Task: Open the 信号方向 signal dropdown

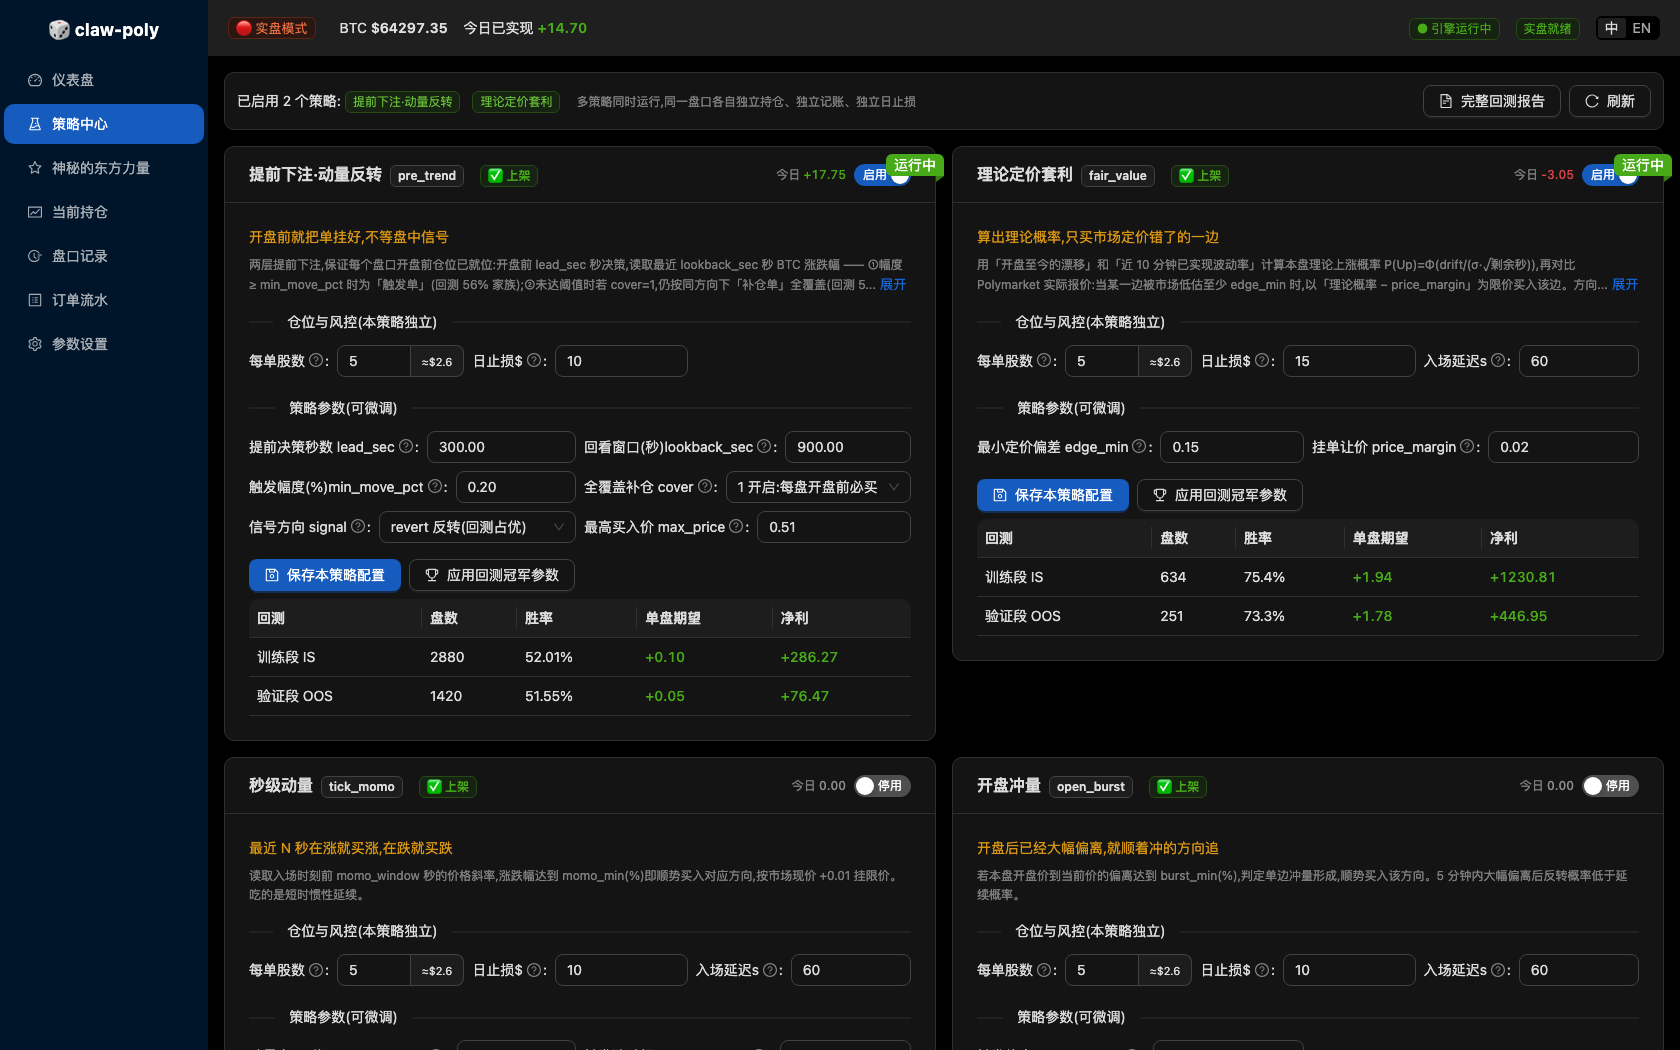Action: click(x=477, y=527)
